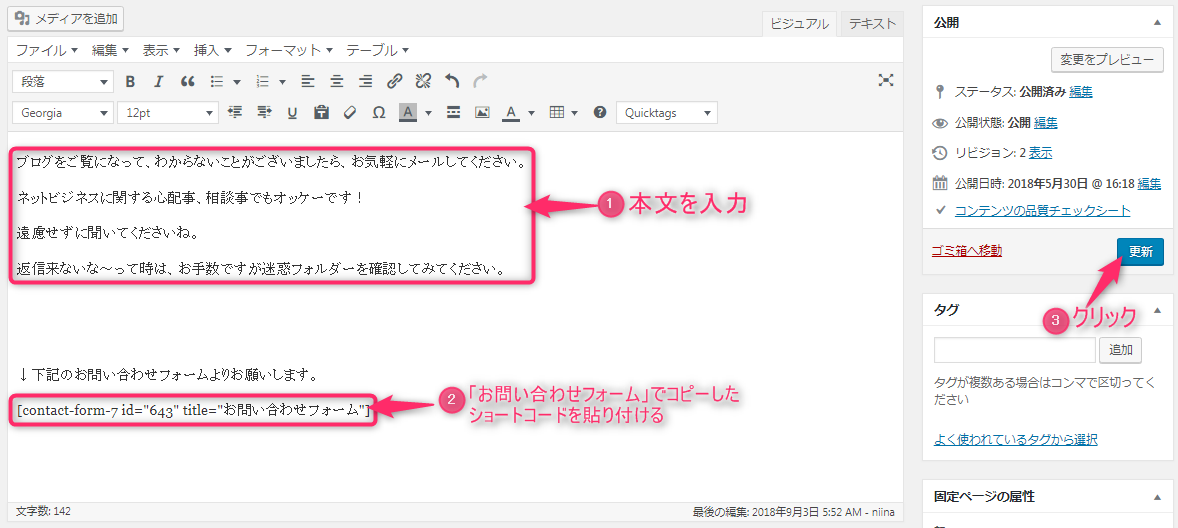The image size is (1178, 528).
Task: Open keyboard shortcuts help icon
Action: point(600,113)
